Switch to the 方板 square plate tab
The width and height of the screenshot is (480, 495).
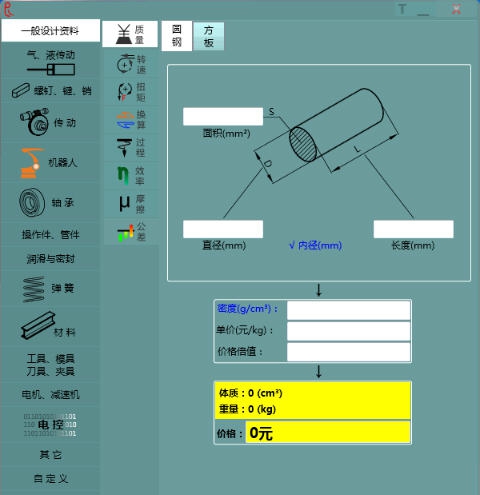tap(209, 36)
